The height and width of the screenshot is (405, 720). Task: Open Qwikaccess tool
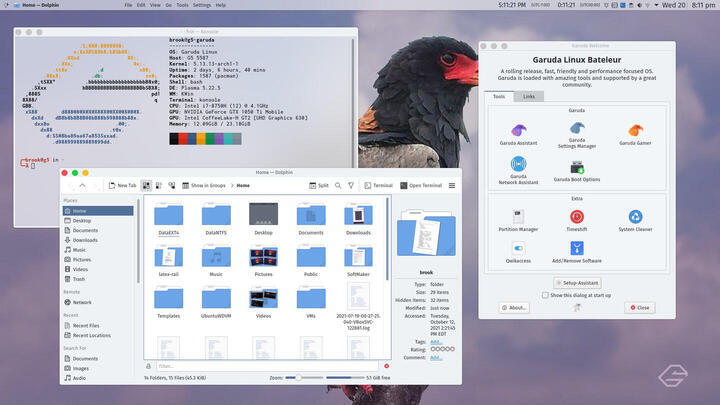pyautogui.click(x=518, y=252)
